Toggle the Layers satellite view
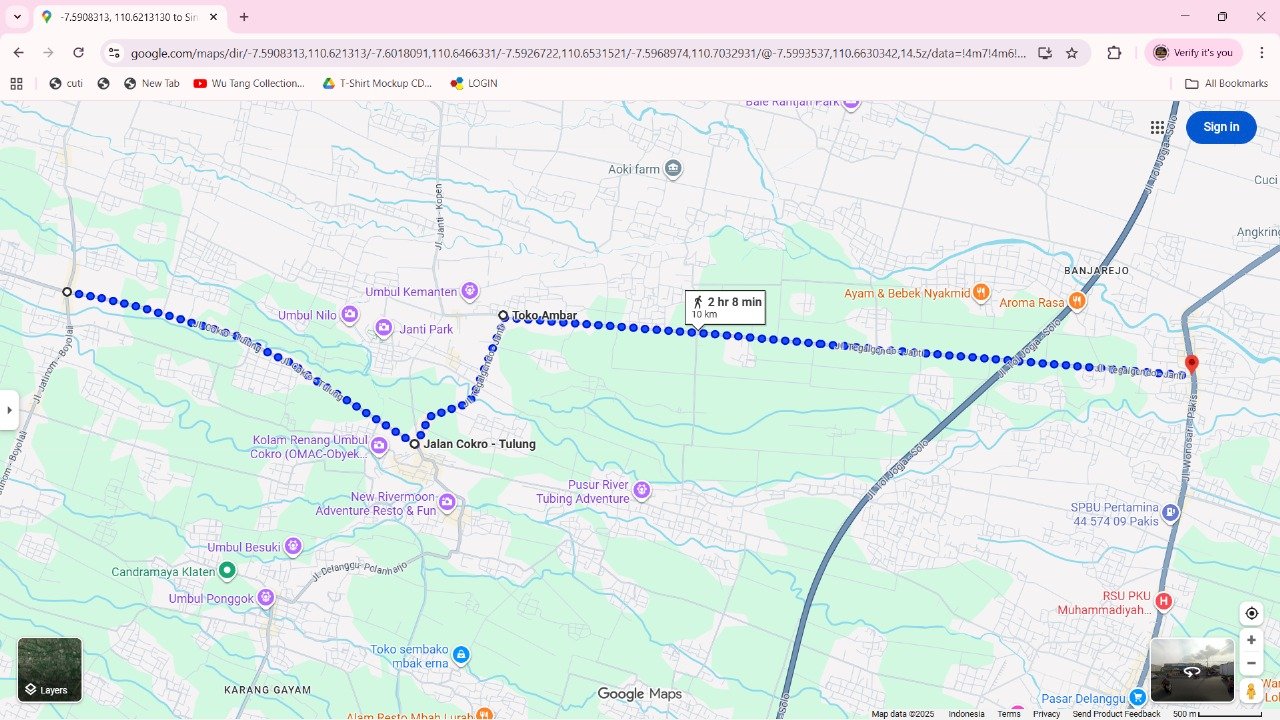 (x=49, y=670)
